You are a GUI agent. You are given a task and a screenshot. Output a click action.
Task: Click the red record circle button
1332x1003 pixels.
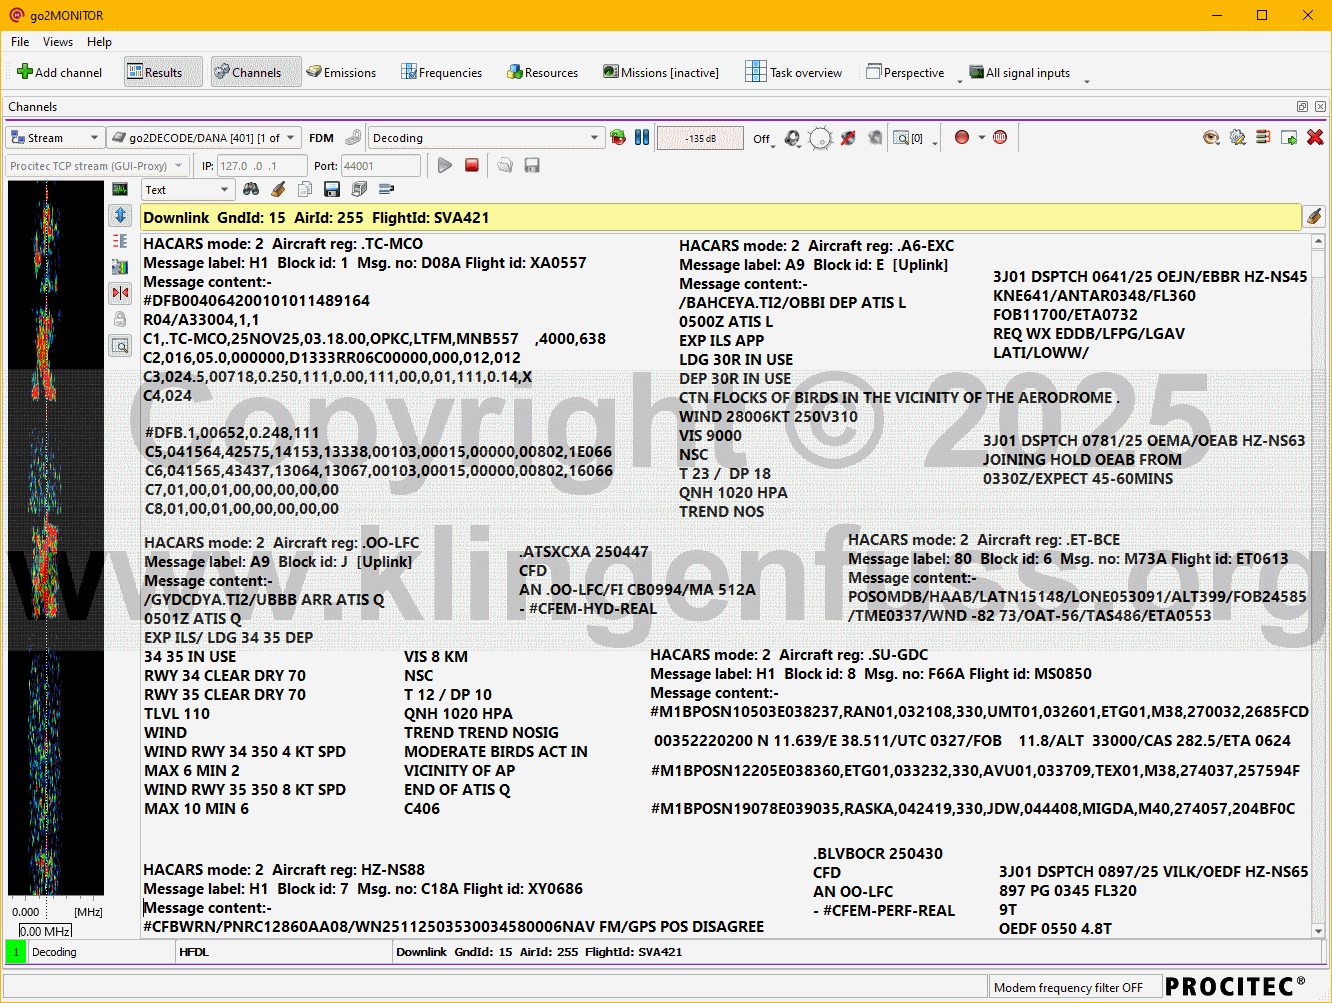[962, 138]
